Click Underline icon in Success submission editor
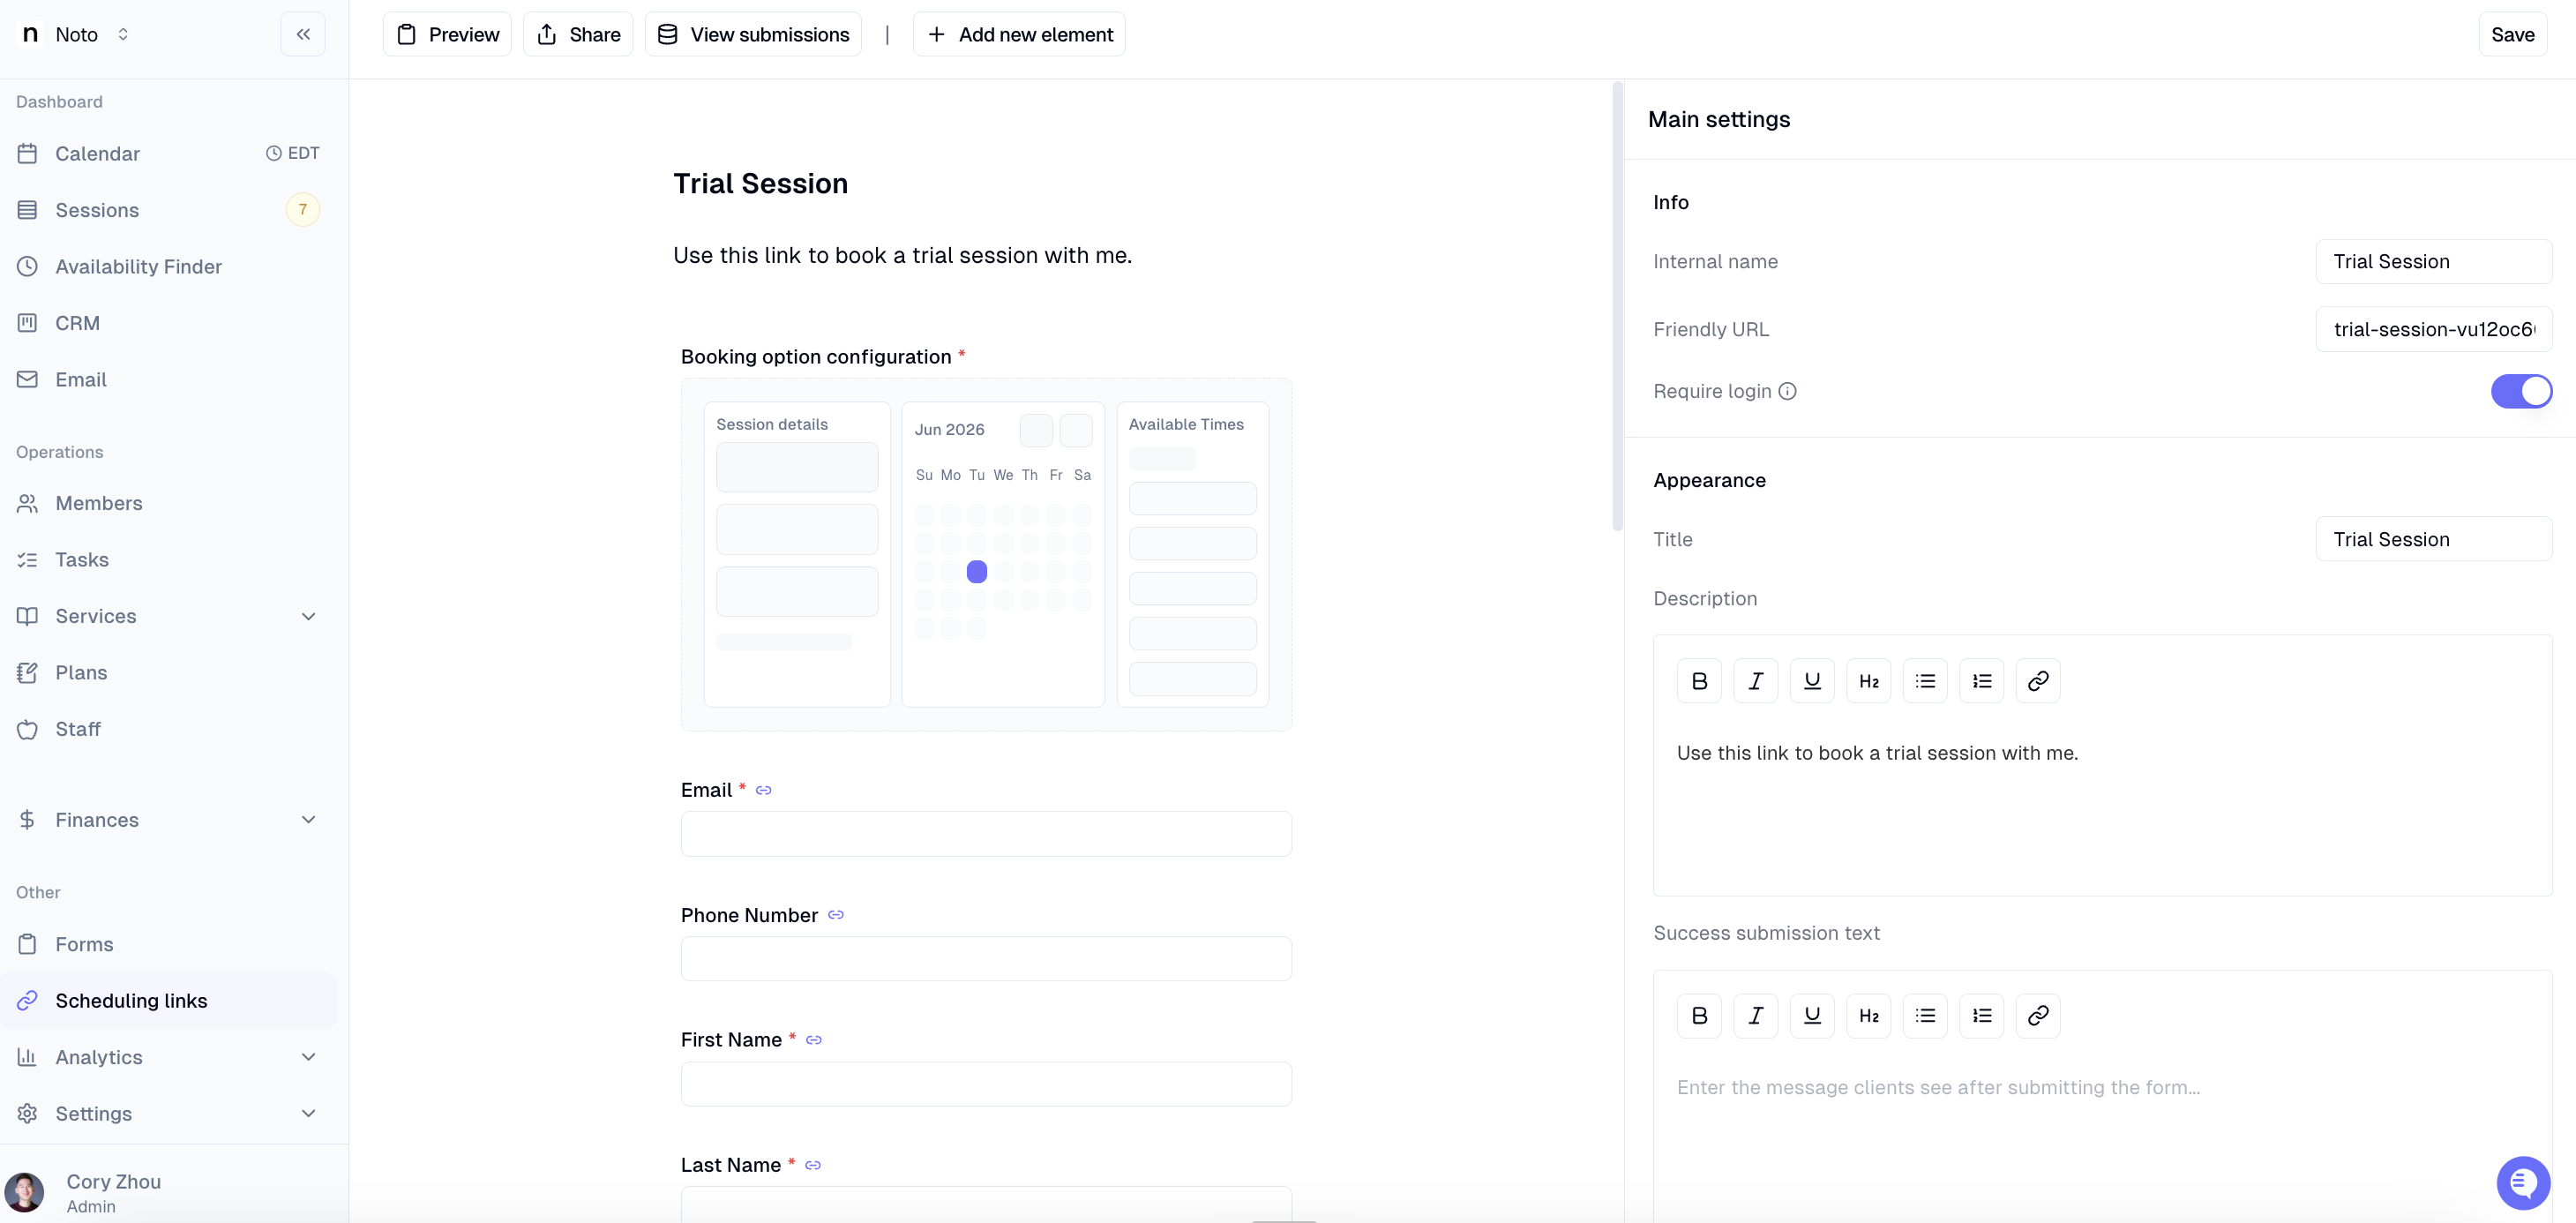 coord(1812,1015)
